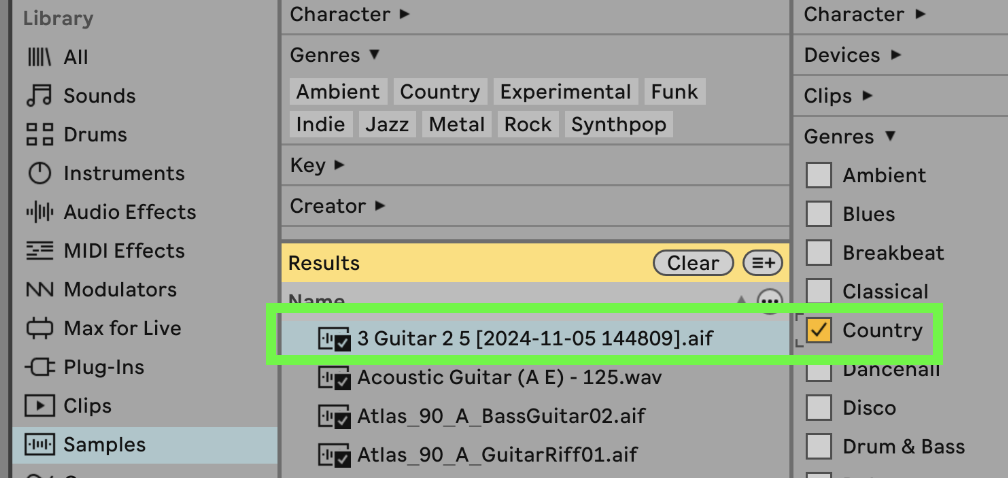
Task: Select Samples in the Library sidebar
Action: click(x=104, y=445)
